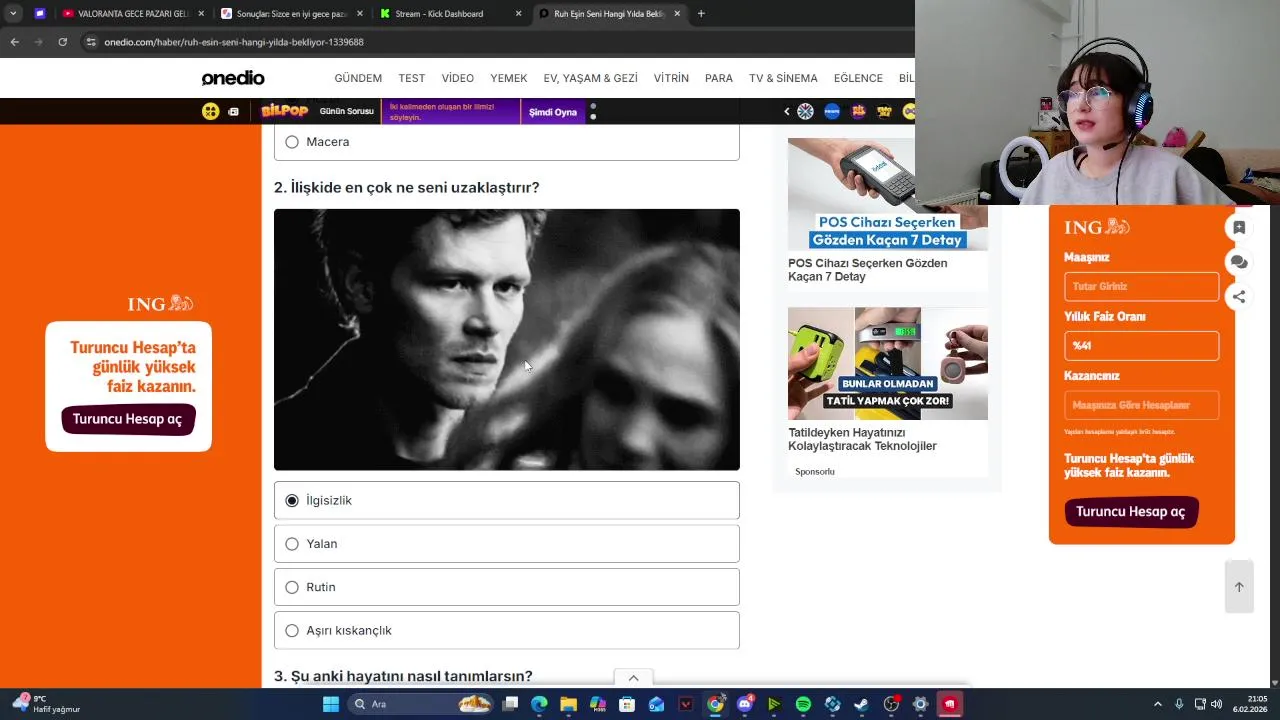Bookmark the article with the save icon

point(1239,228)
